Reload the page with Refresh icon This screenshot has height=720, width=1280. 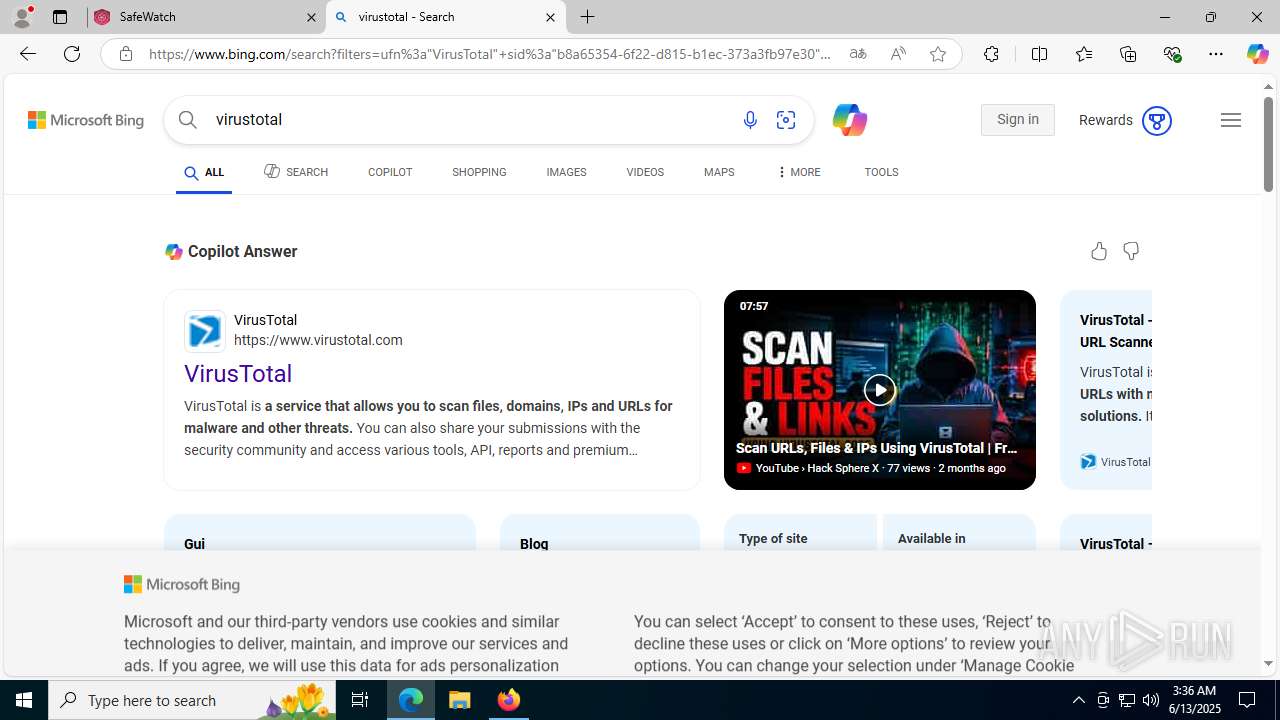point(72,54)
